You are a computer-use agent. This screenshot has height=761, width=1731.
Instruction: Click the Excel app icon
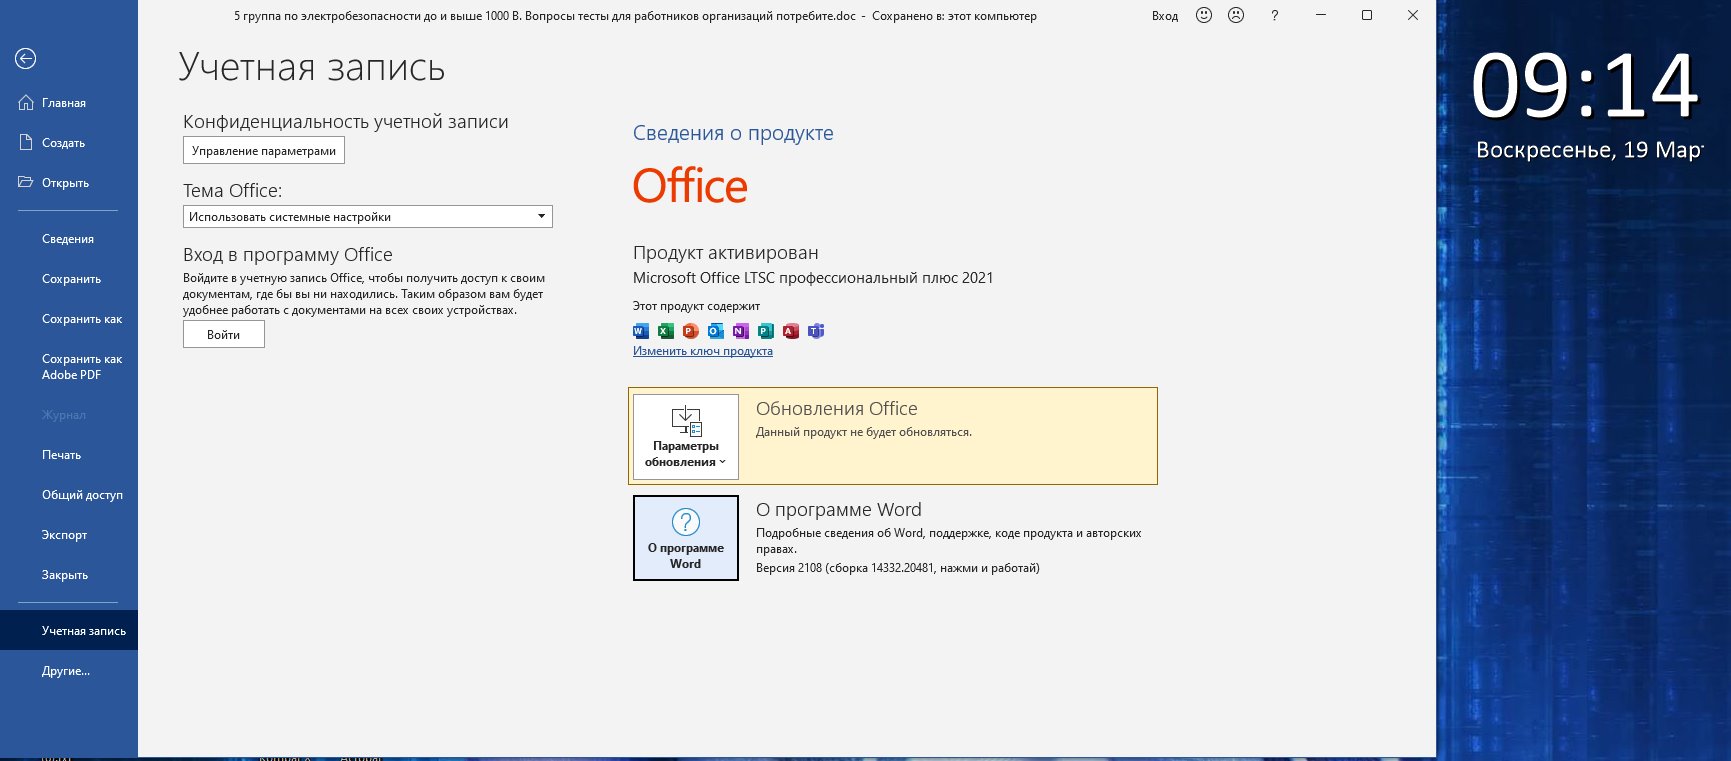[x=666, y=331]
